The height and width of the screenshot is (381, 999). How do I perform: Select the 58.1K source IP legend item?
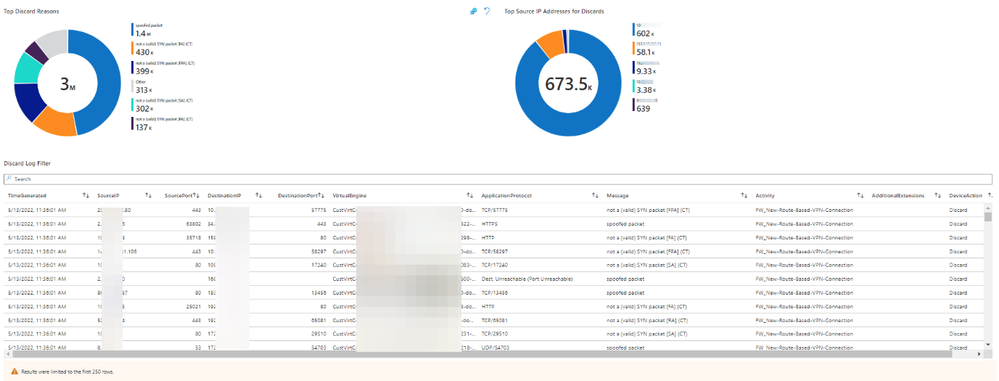[646, 48]
